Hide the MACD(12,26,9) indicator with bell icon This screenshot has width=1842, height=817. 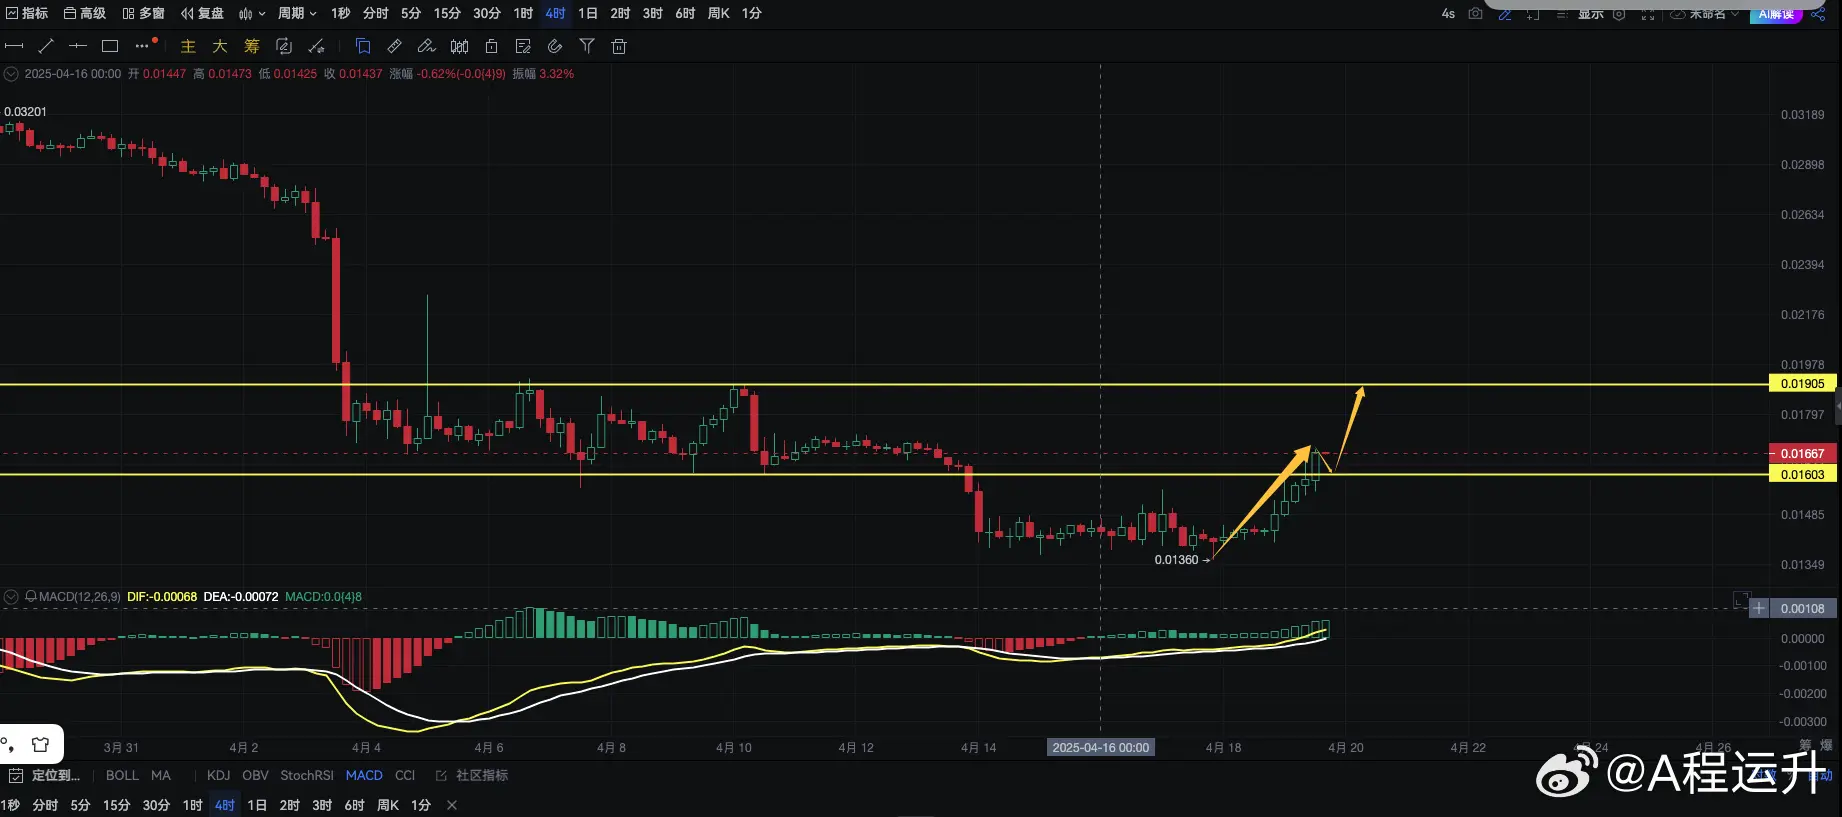click(x=31, y=596)
